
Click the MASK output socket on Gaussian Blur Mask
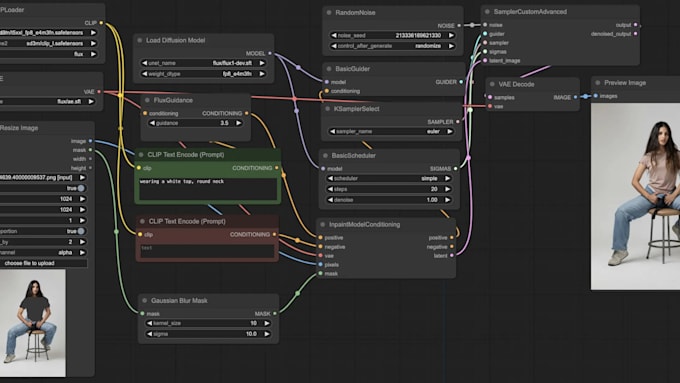pyautogui.click(x=275, y=314)
